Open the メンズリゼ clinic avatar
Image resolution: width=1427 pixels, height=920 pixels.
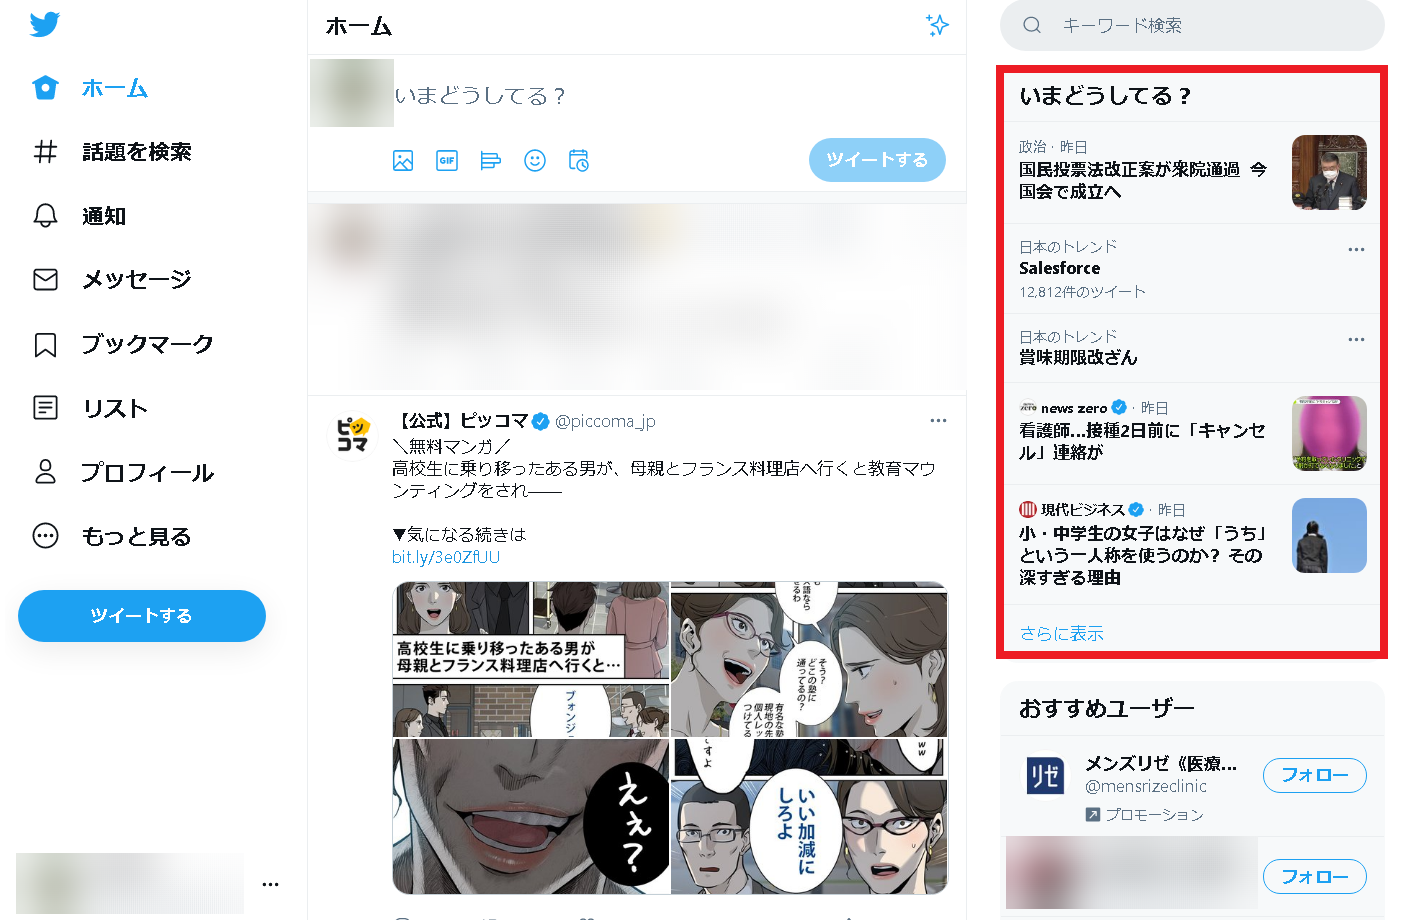[x=1044, y=776]
